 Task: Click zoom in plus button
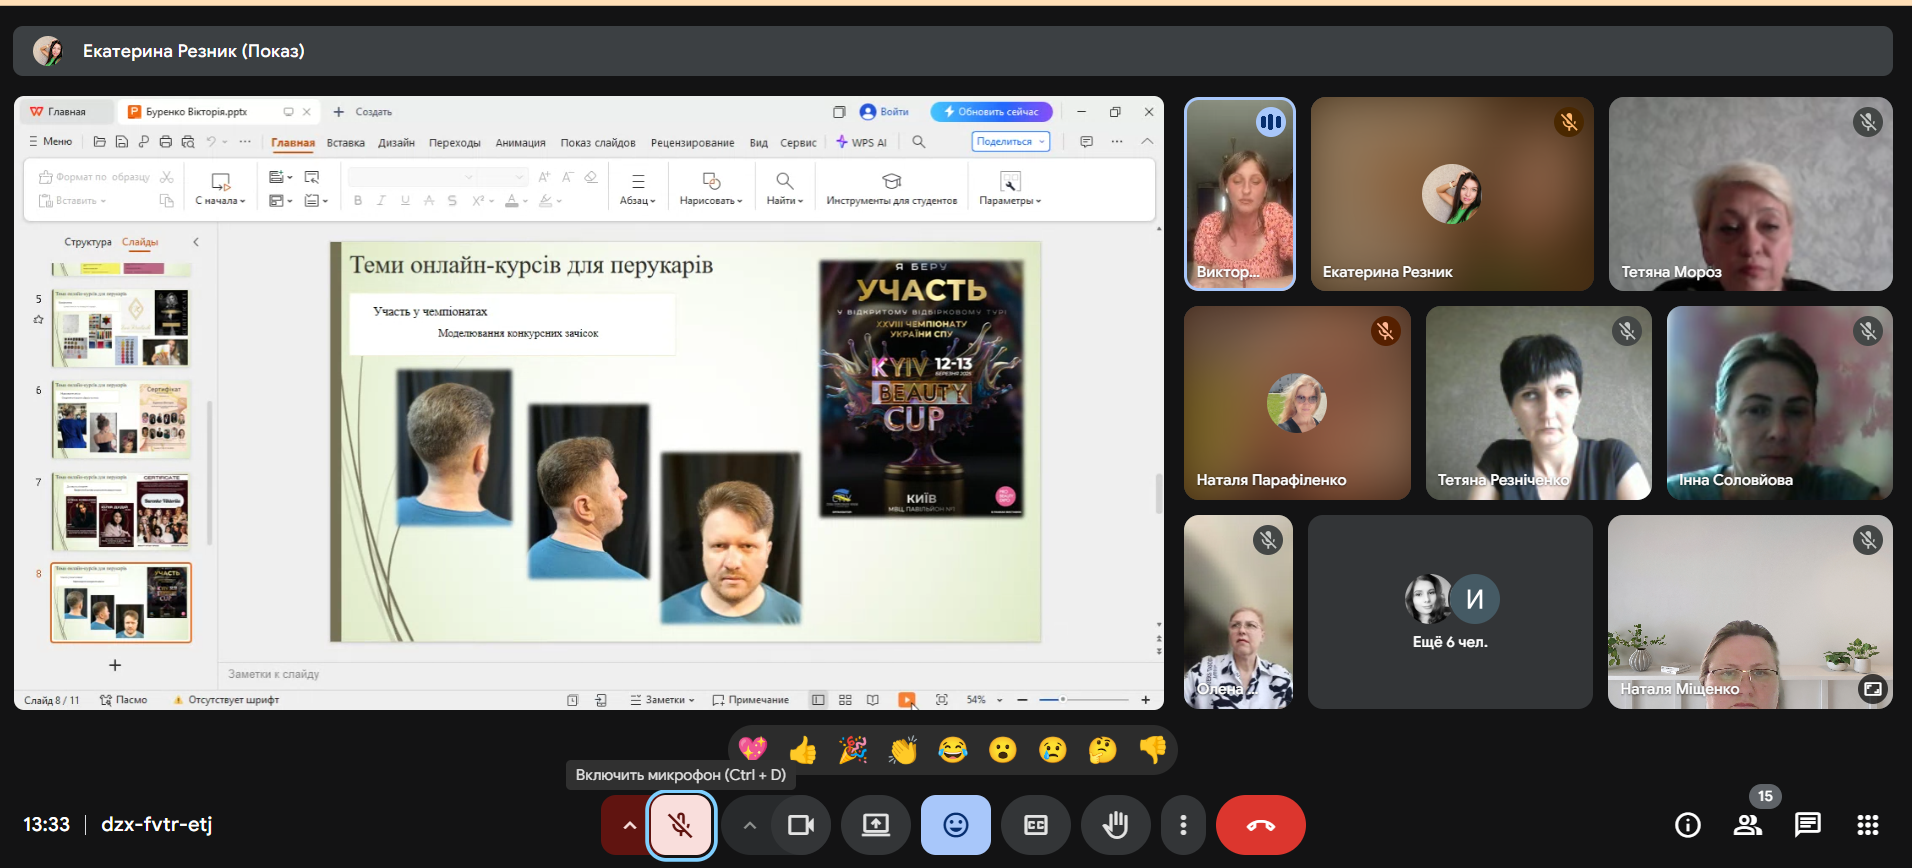click(1146, 700)
